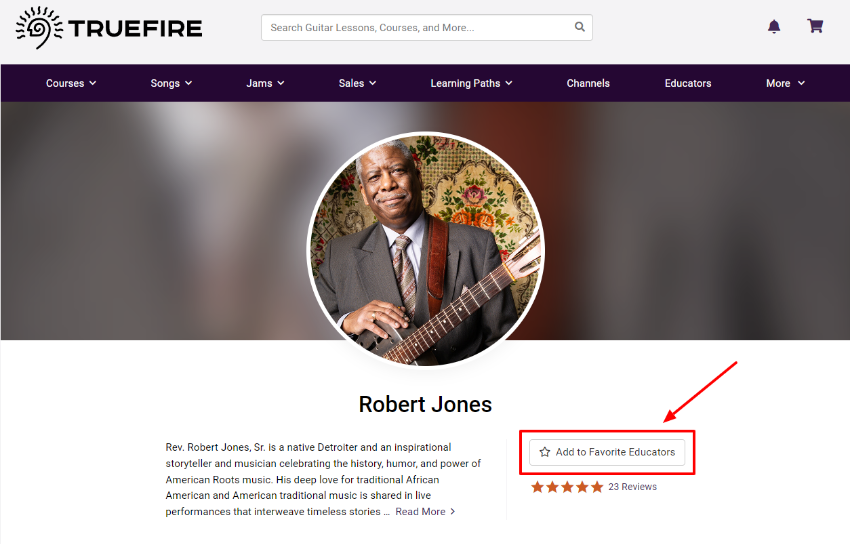Go to the Channels page

coord(588,83)
